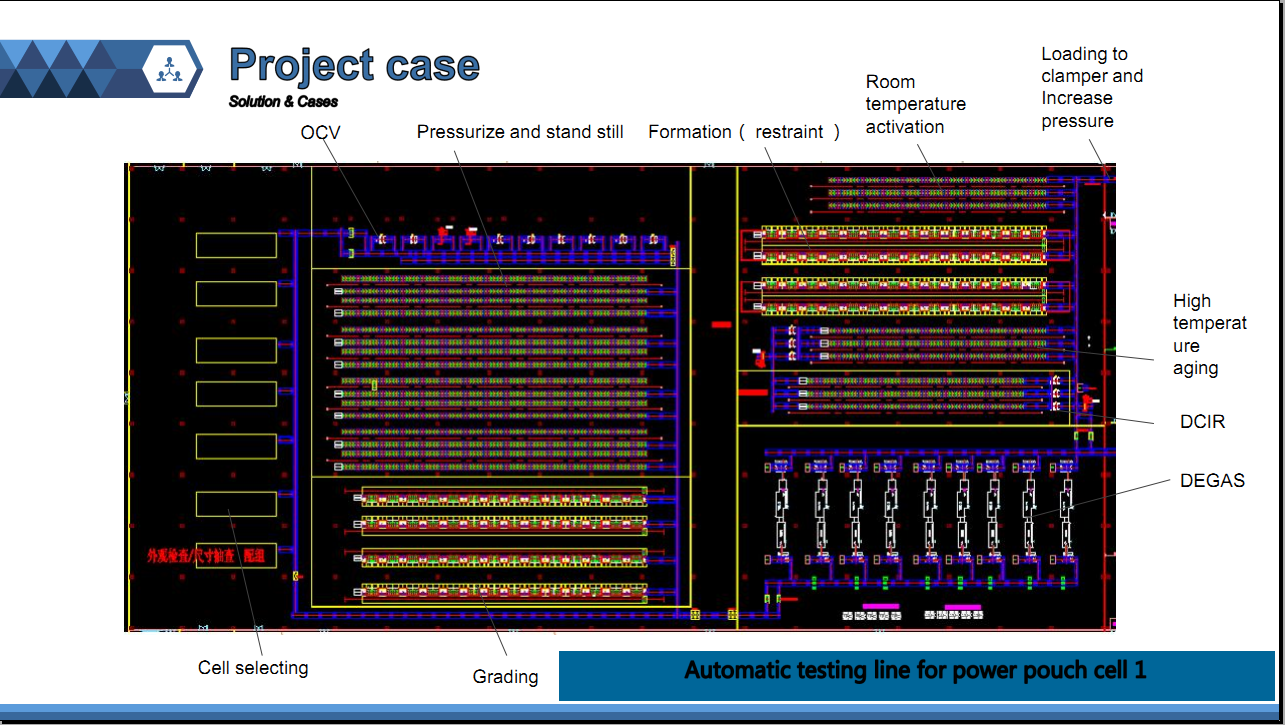Screen dimensions: 1285x725
Task: Click the 'DCIR' label
Action: tap(1202, 422)
